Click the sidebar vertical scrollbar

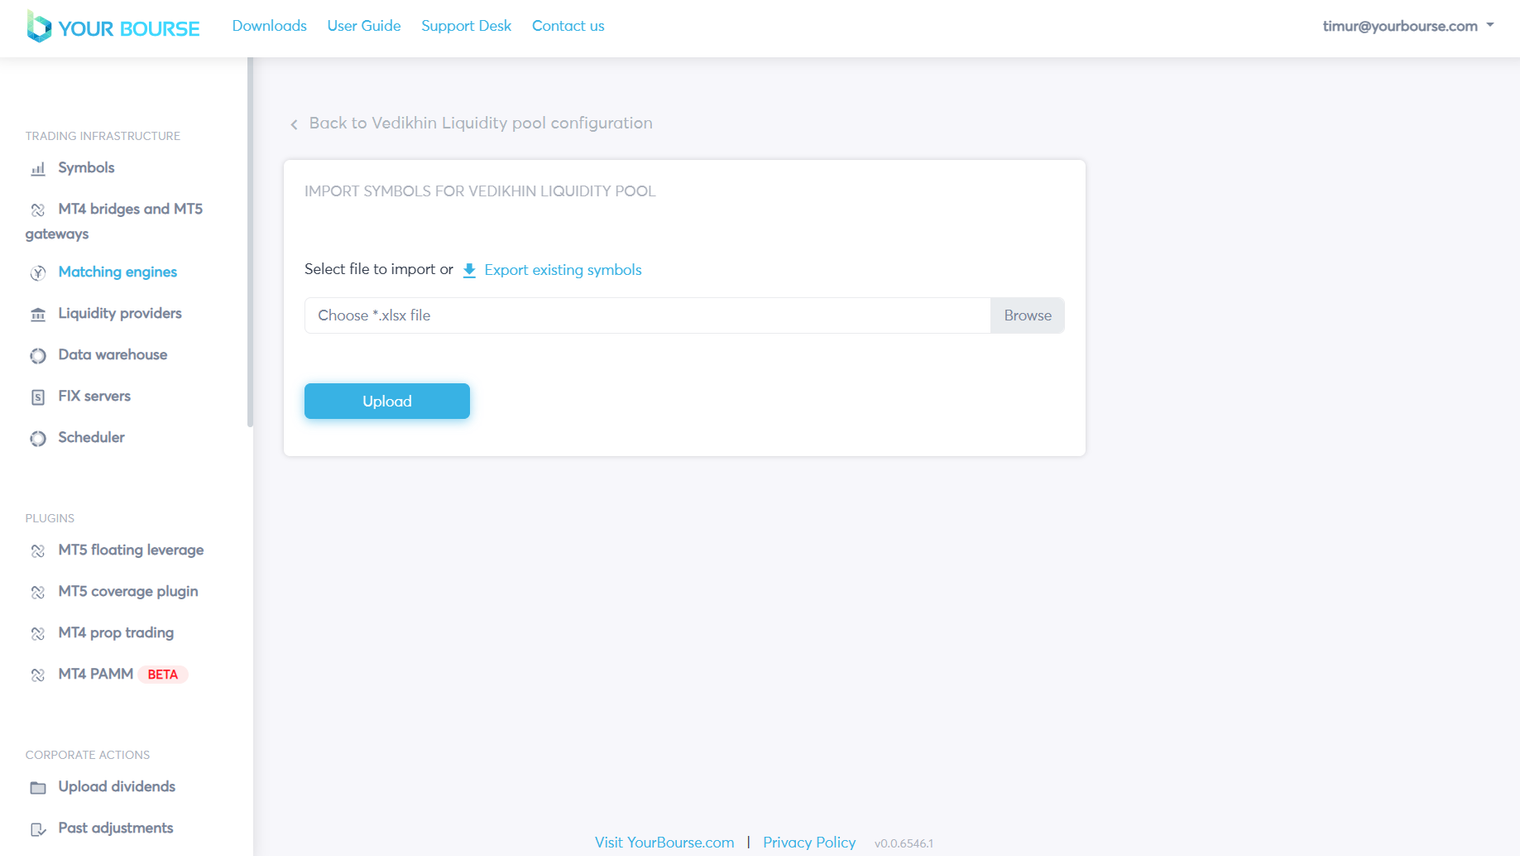250,240
